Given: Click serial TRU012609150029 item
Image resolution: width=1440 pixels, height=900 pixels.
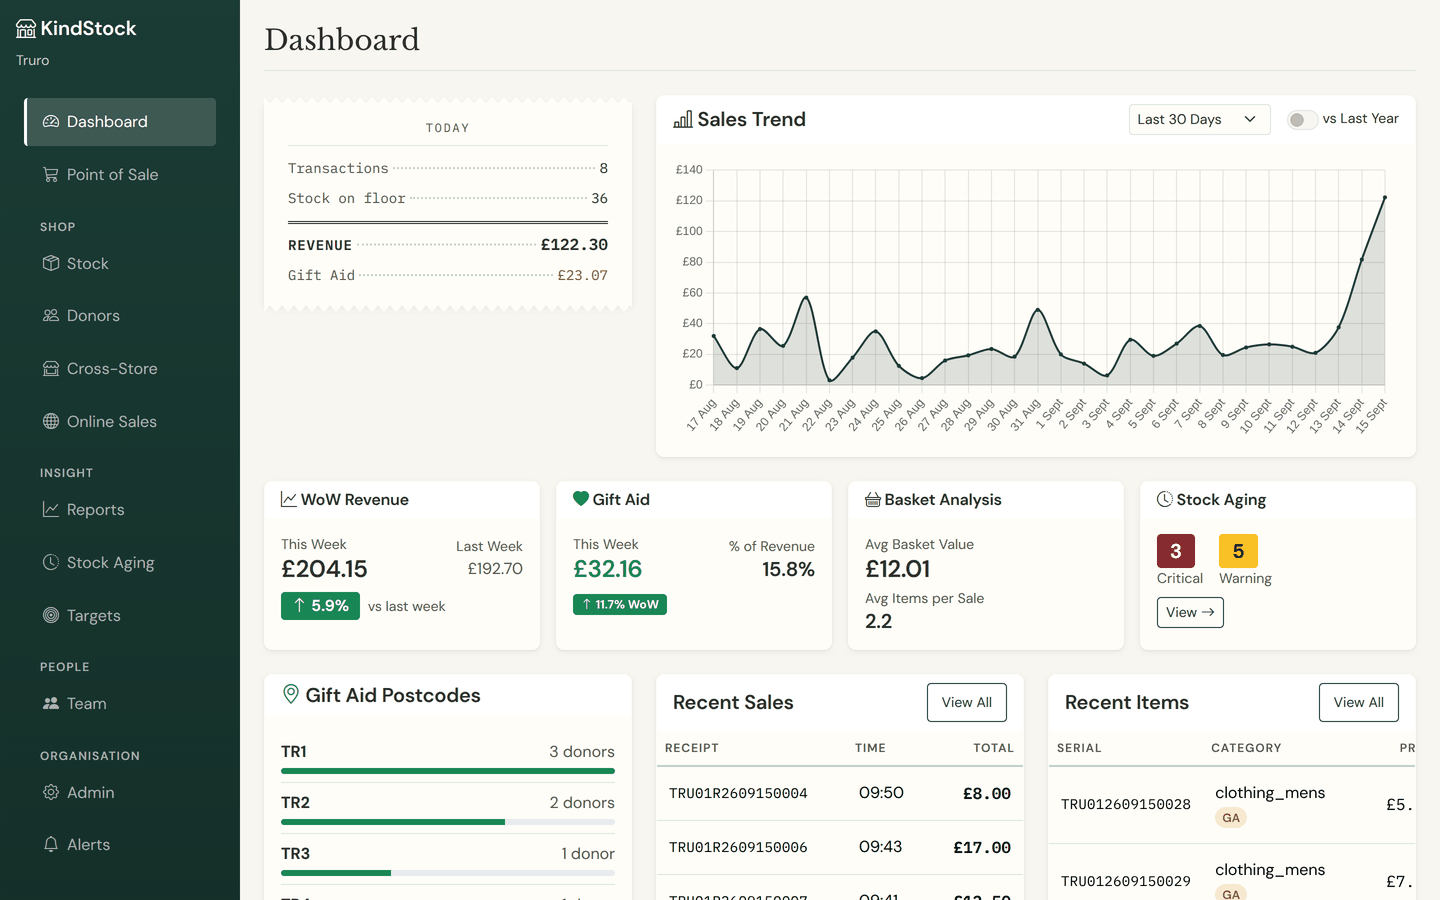Looking at the screenshot, I should 1126,881.
